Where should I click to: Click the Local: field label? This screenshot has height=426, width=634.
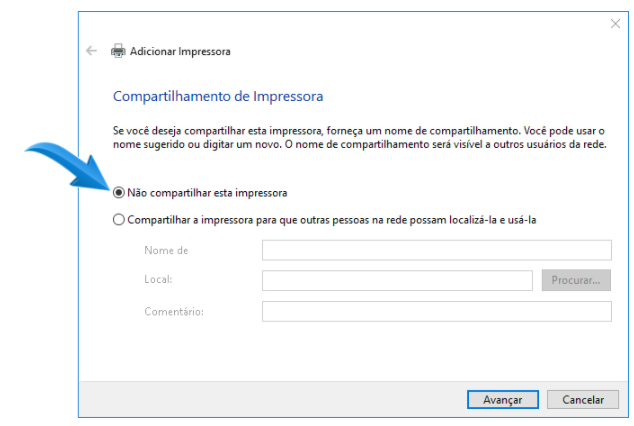click(x=158, y=279)
